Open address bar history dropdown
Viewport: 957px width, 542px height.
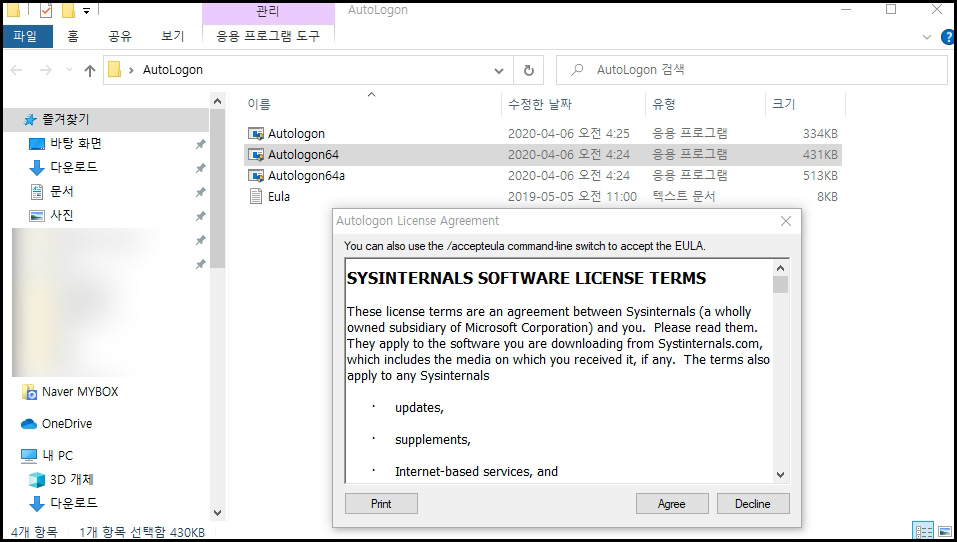pyautogui.click(x=499, y=71)
